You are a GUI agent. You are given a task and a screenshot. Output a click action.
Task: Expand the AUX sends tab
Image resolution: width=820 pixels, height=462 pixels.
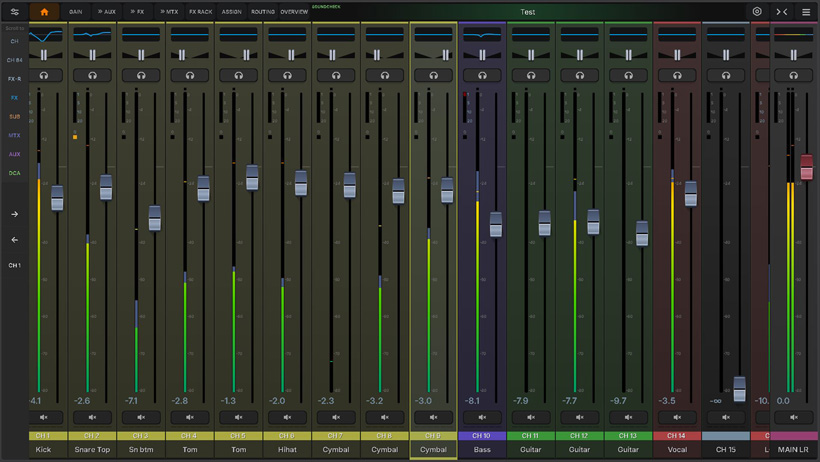[107, 12]
